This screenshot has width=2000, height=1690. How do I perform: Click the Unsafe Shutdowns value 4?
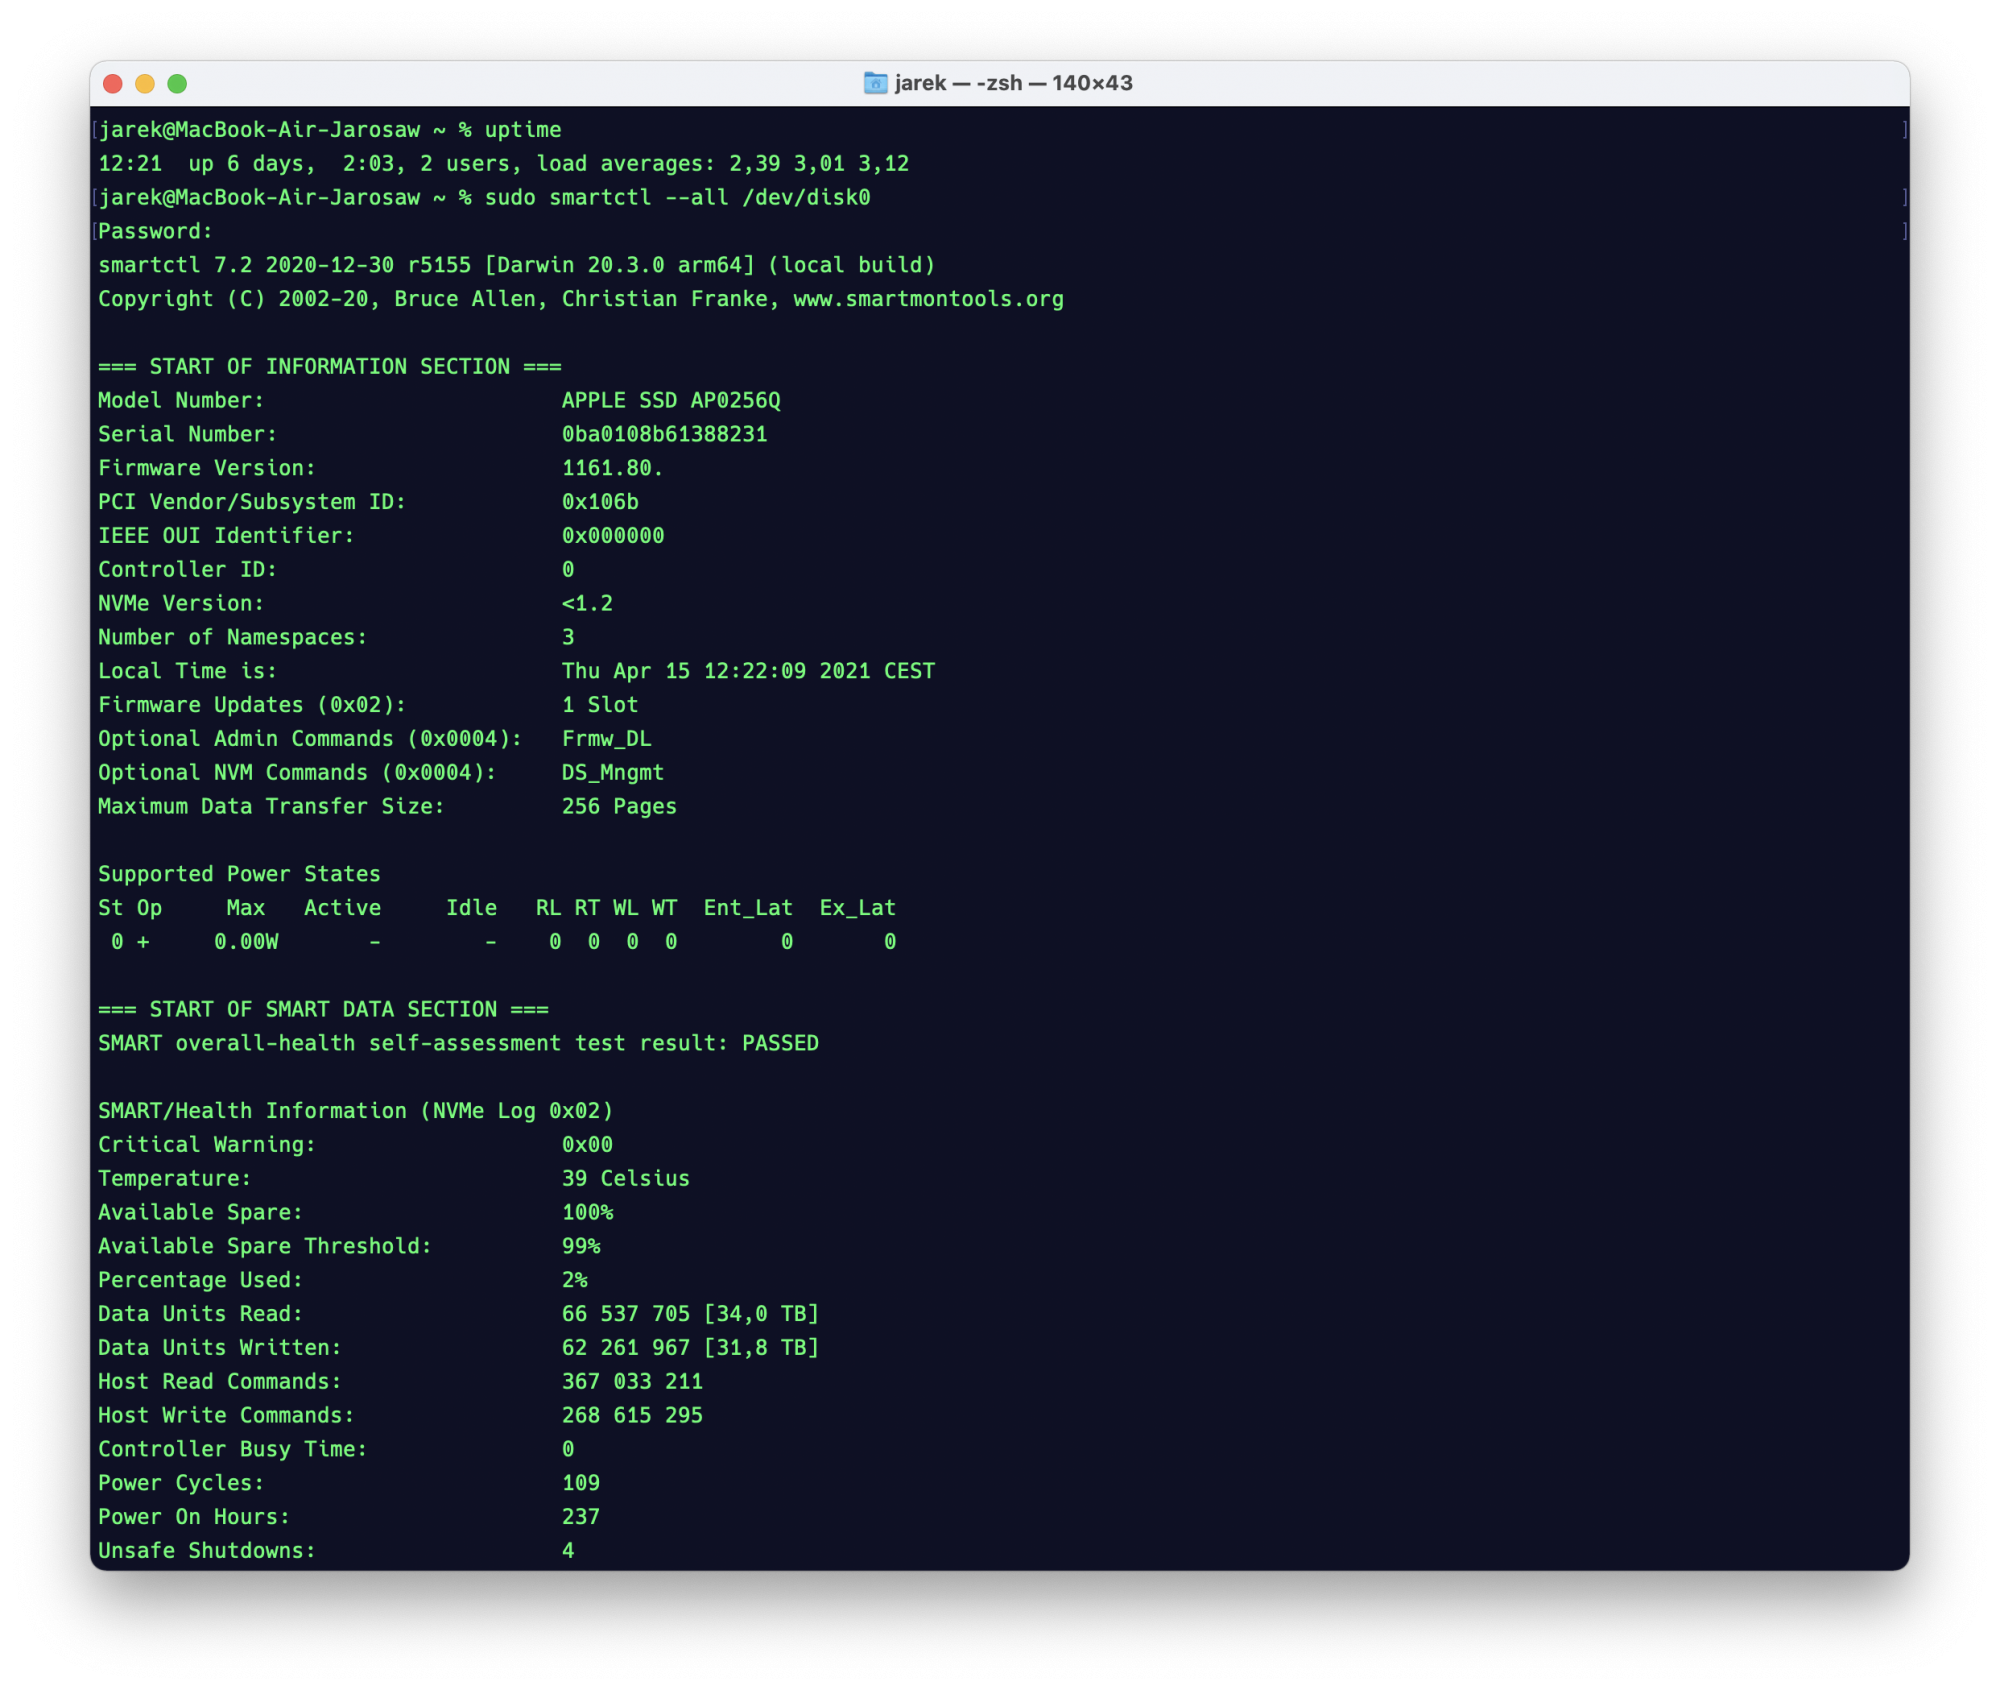click(x=568, y=1550)
